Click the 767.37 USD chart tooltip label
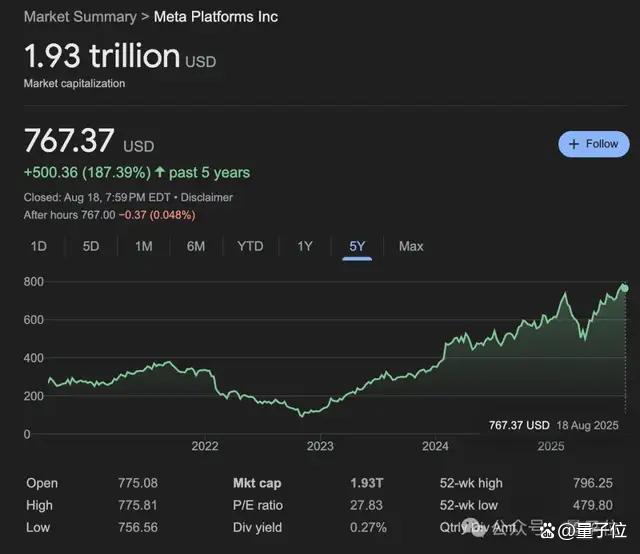 pos(519,425)
